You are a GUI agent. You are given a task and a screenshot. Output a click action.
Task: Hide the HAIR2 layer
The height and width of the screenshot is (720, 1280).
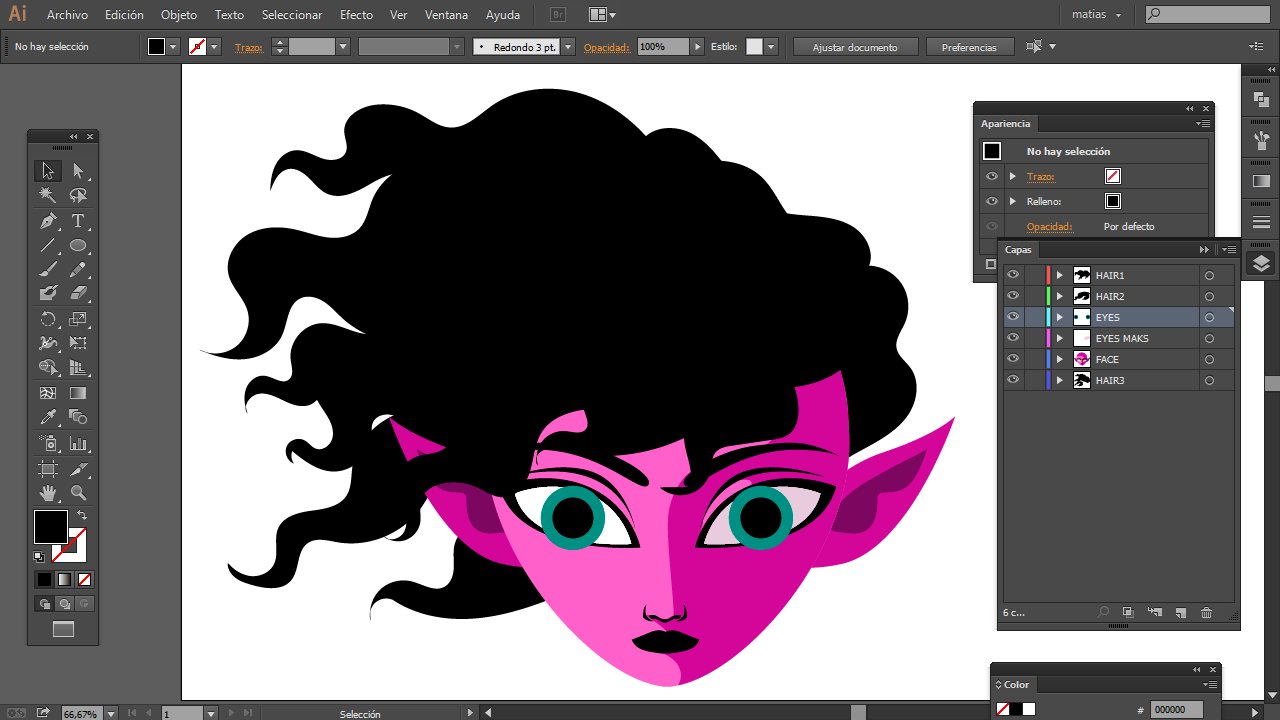pos(1013,296)
